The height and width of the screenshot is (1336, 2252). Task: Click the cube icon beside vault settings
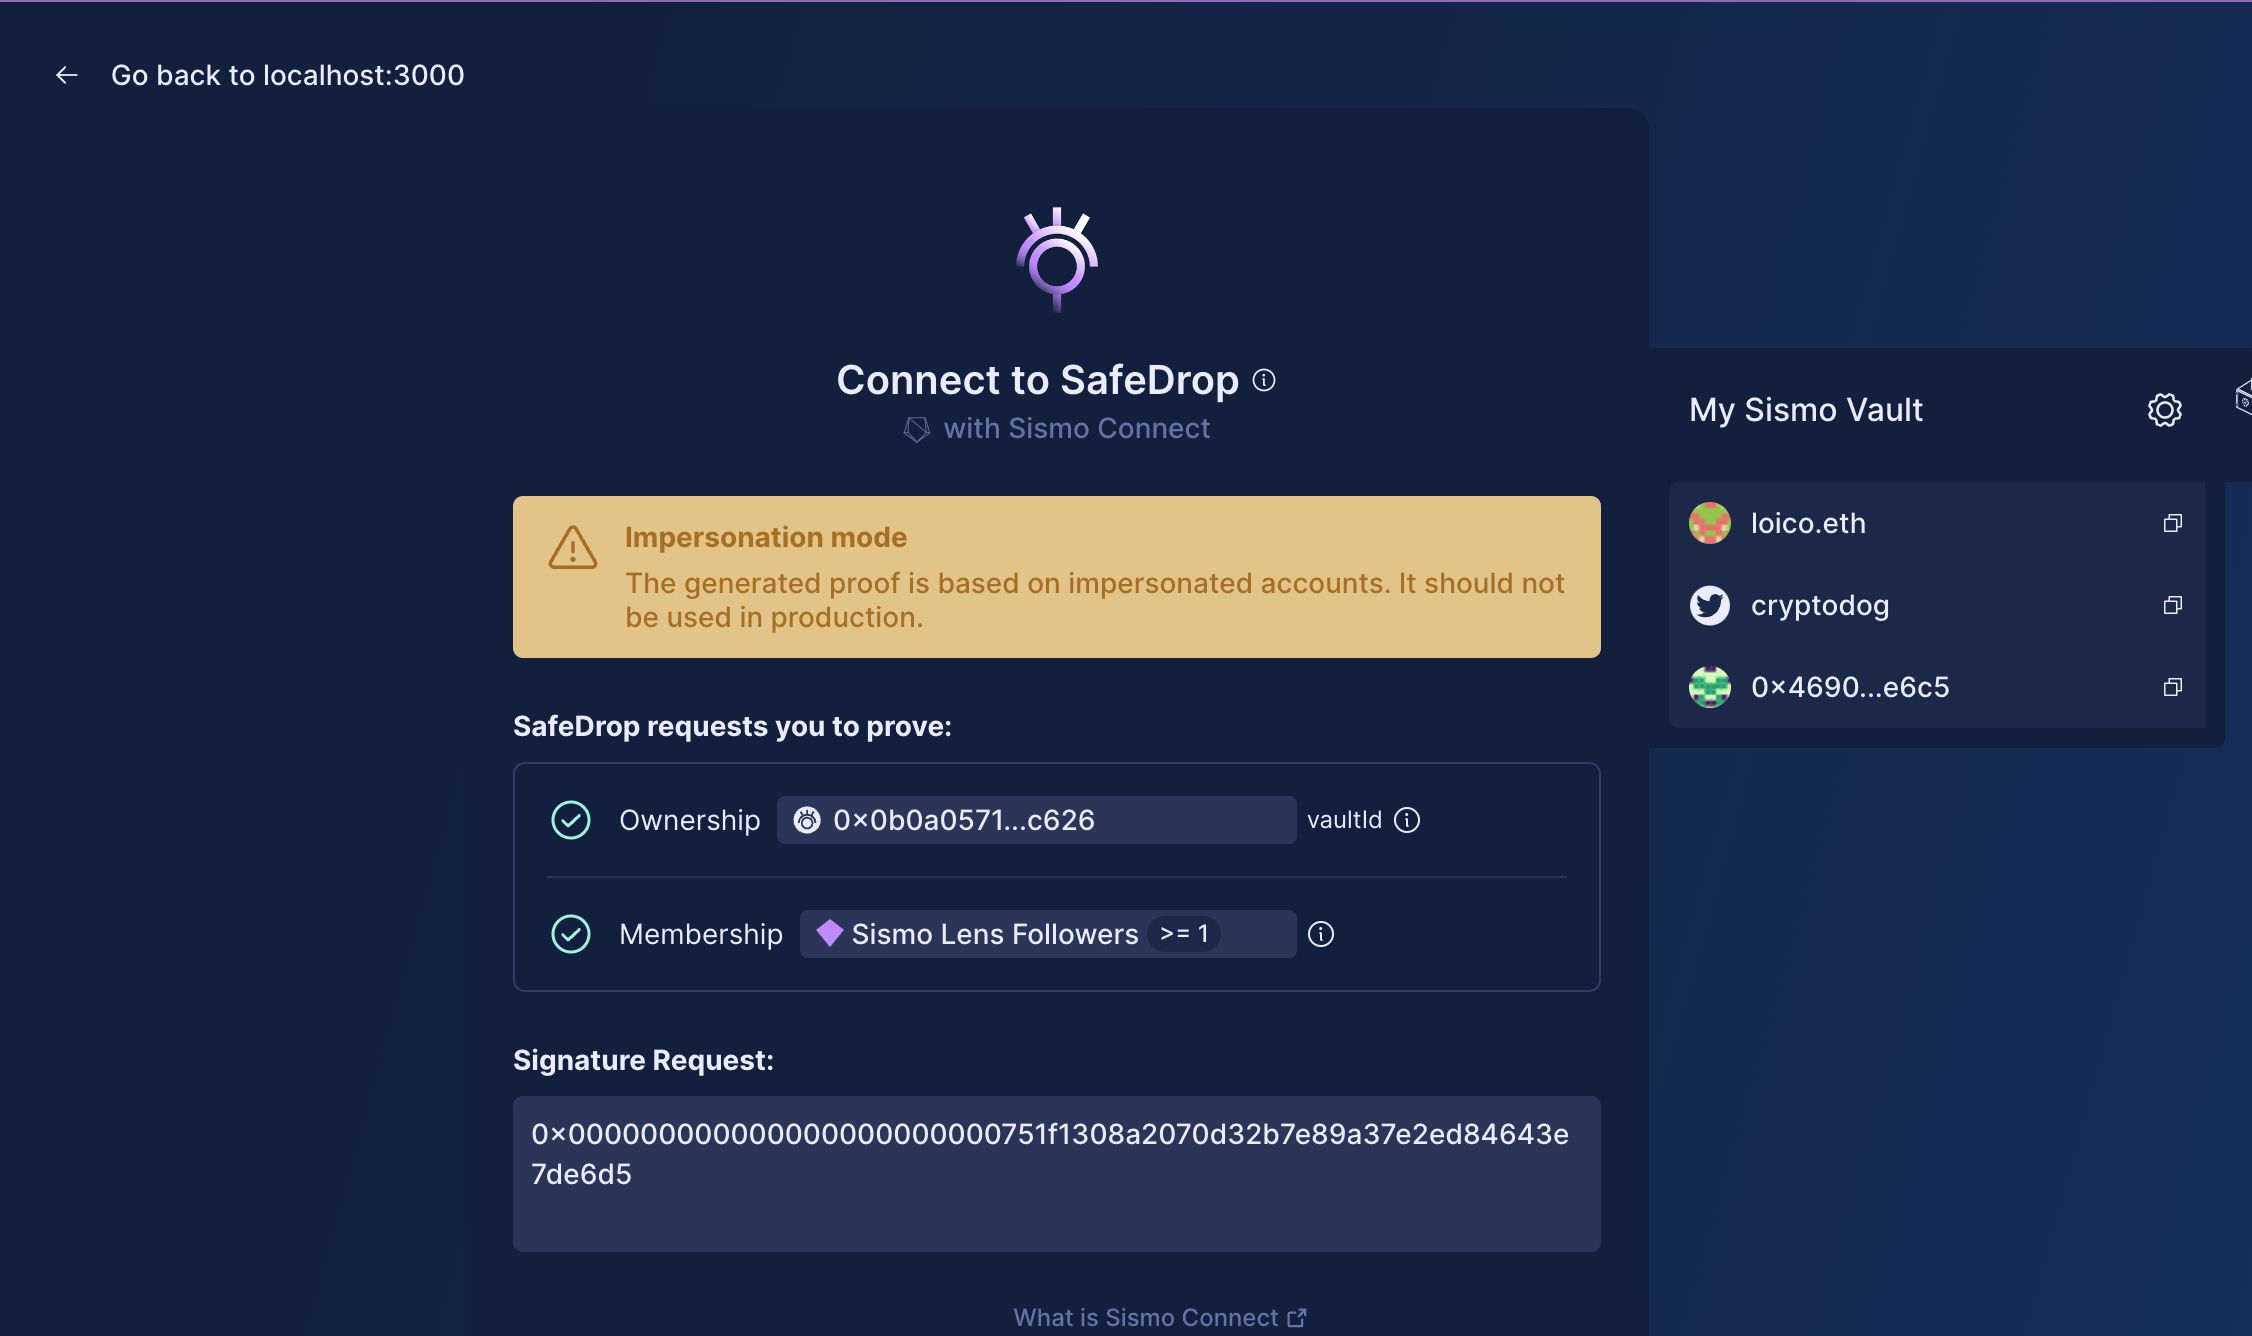2243,397
